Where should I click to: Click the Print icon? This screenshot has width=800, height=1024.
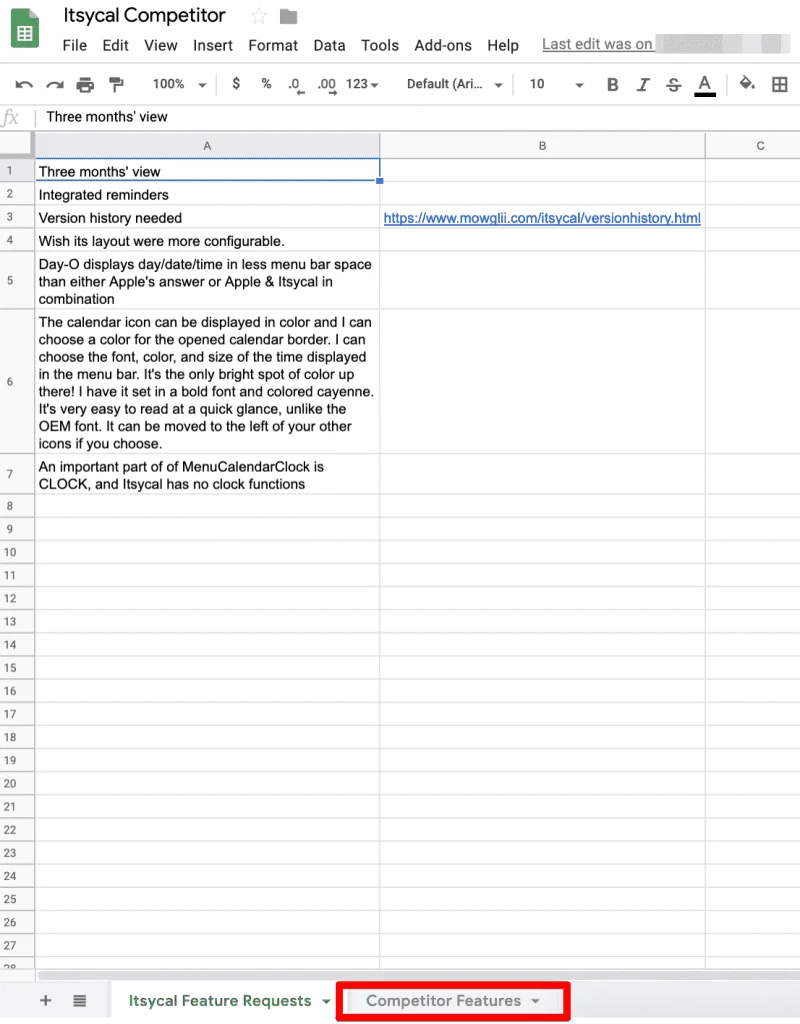point(86,85)
